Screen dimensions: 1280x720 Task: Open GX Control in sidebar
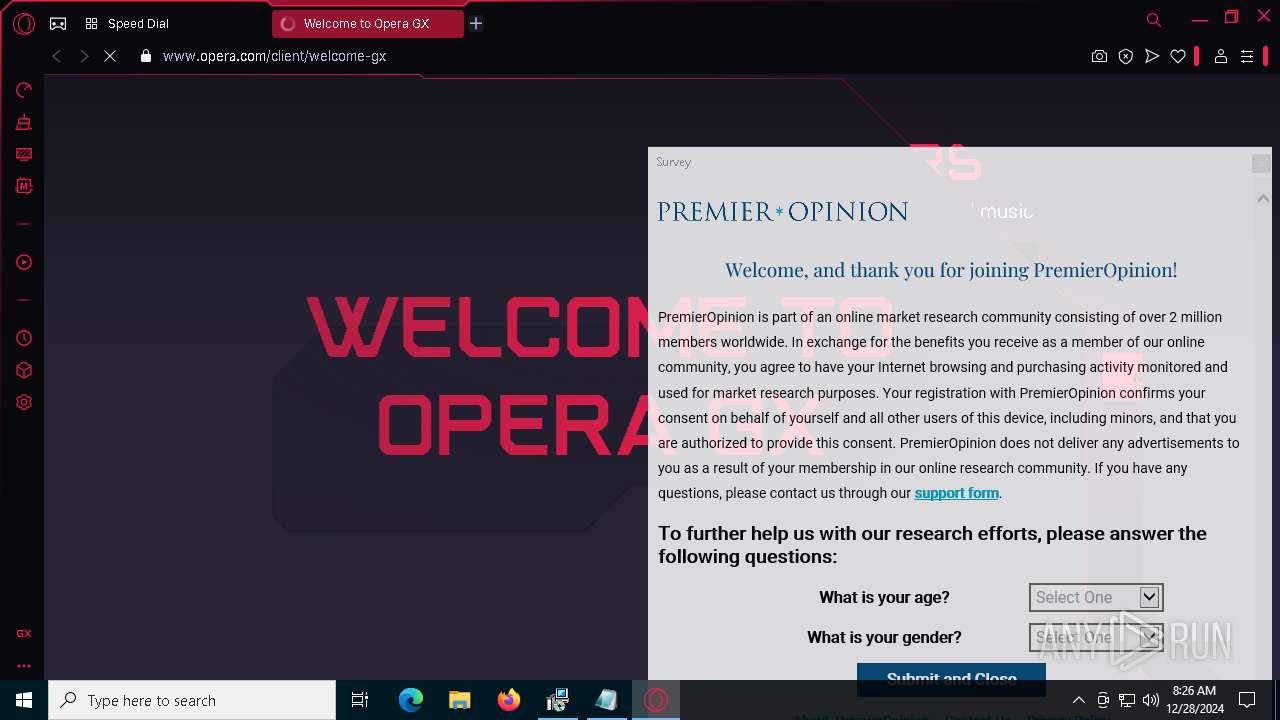(24, 91)
